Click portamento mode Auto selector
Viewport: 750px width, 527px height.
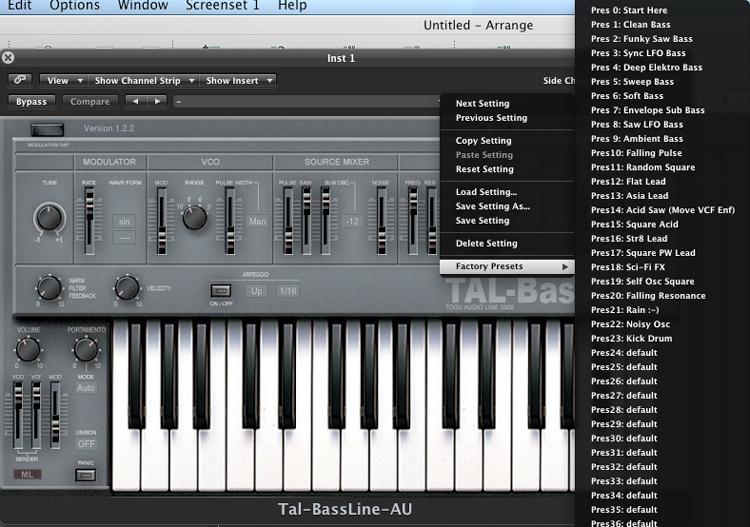[86, 388]
